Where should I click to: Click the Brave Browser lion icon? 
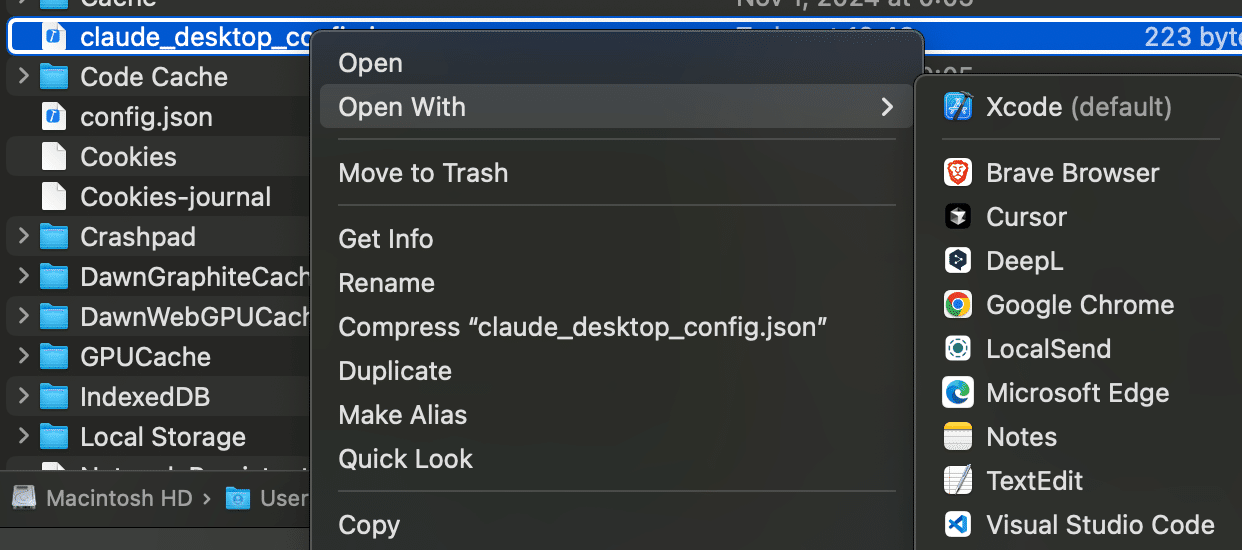click(x=958, y=173)
